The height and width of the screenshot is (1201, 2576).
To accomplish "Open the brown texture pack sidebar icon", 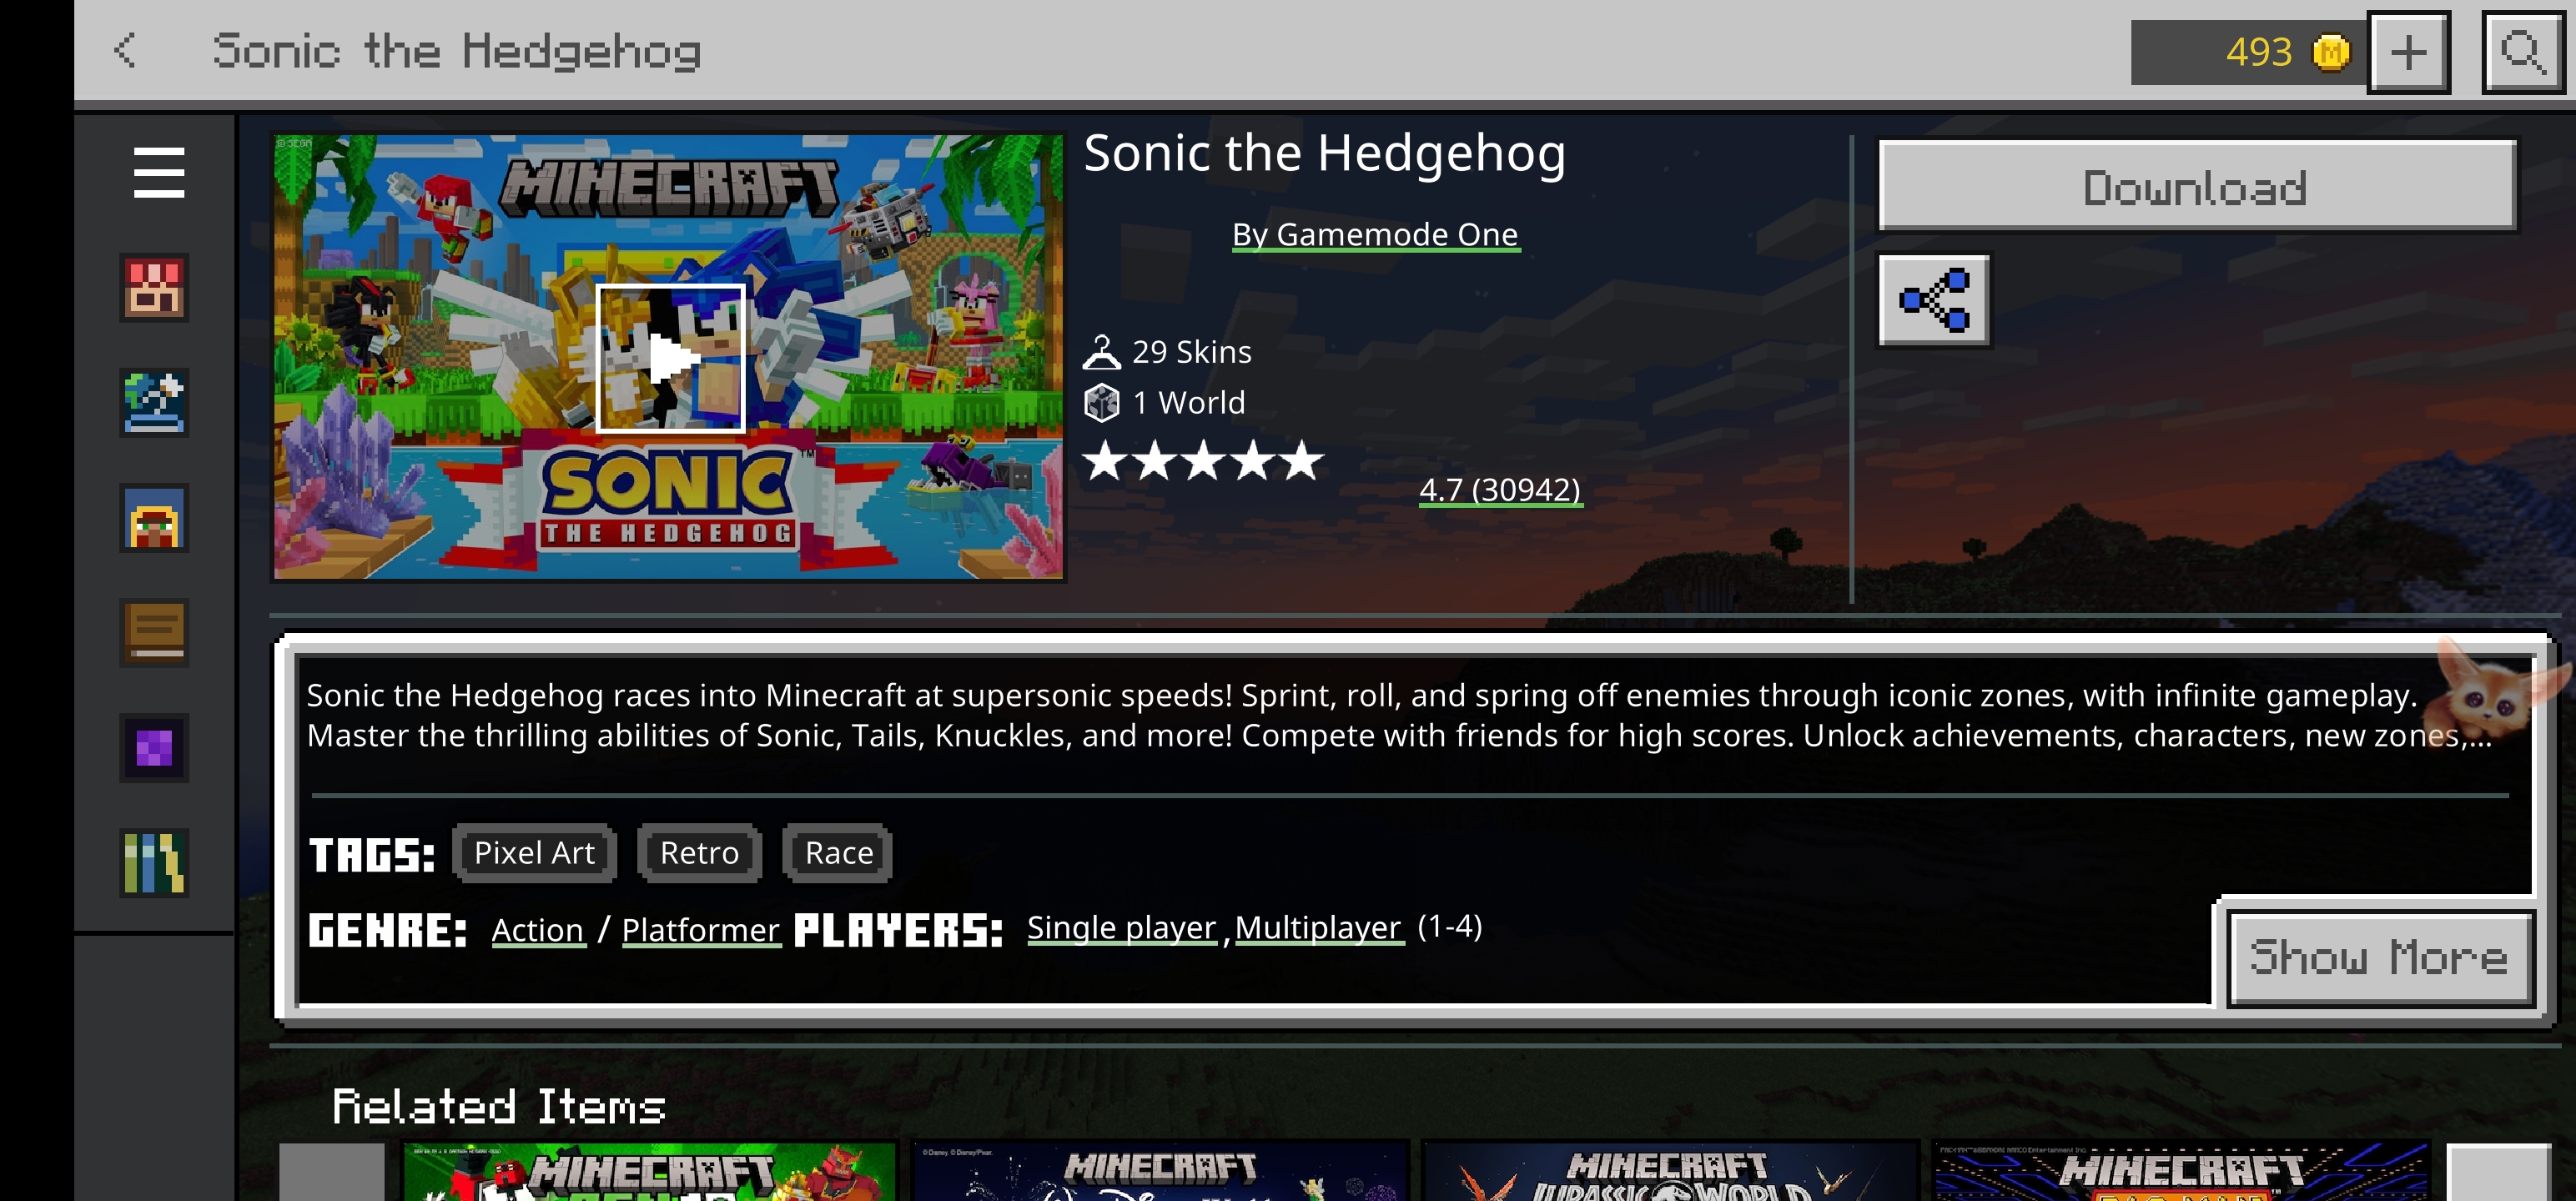I will point(154,633).
